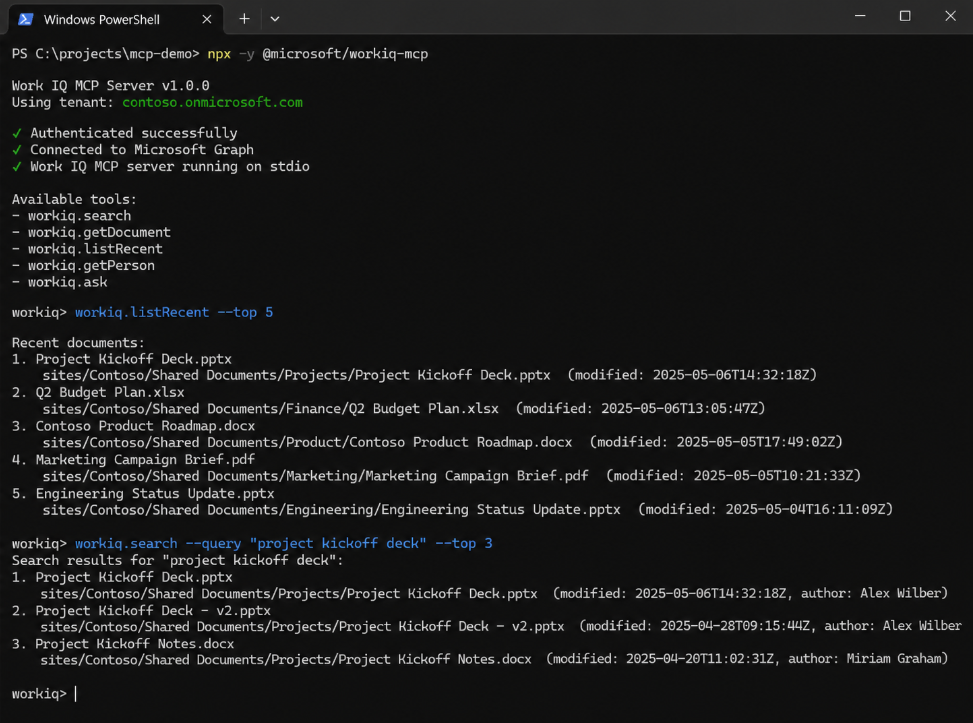The height and width of the screenshot is (723, 973).
Task: Click modified timestamp 2025-05-06T13:05:47Z
Action: 679,408
